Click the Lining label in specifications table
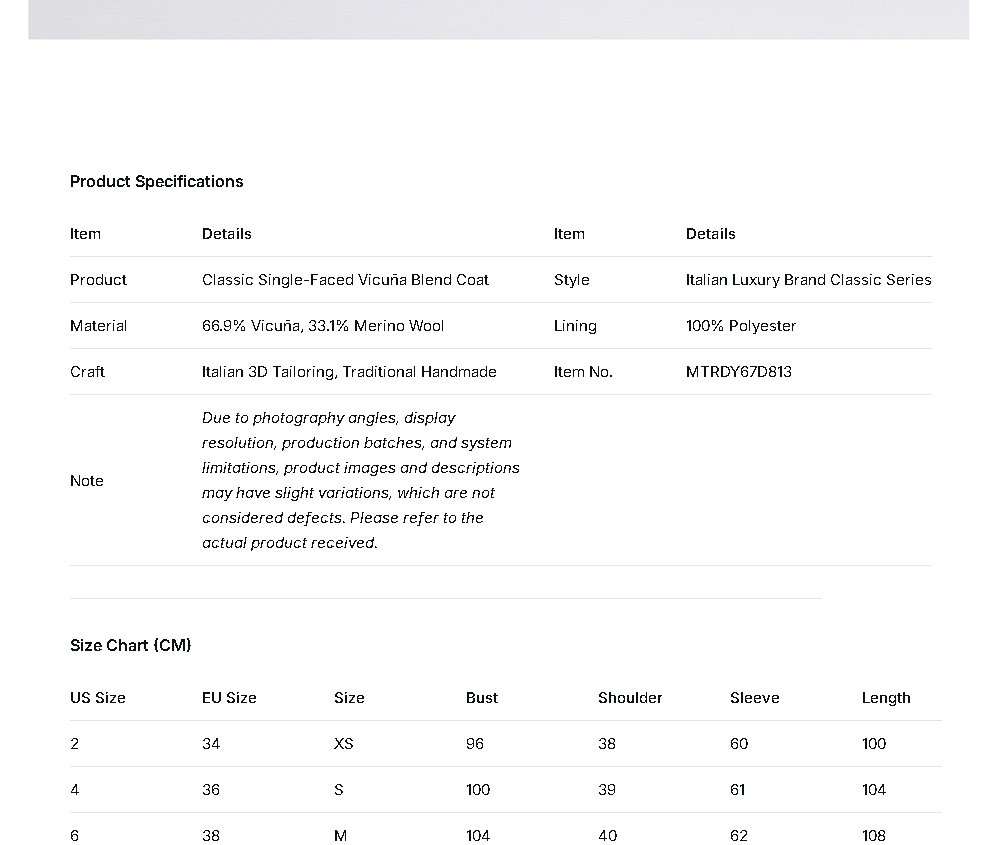Screen dimensions: 1000x845 pyautogui.click(x=575, y=326)
